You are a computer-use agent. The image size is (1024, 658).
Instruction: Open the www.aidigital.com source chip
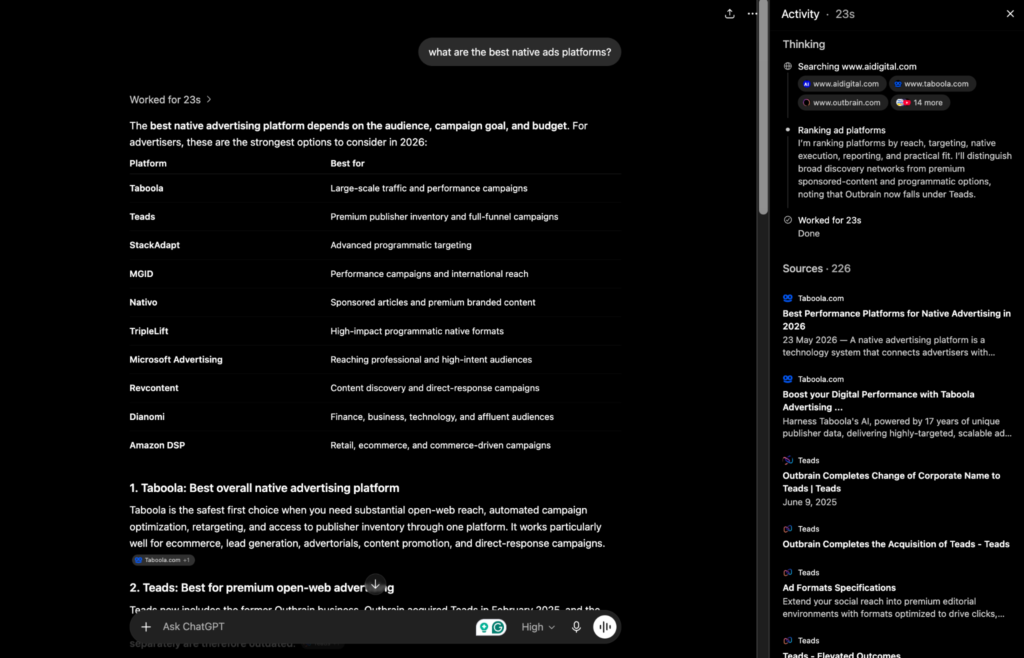coord(842,84)
